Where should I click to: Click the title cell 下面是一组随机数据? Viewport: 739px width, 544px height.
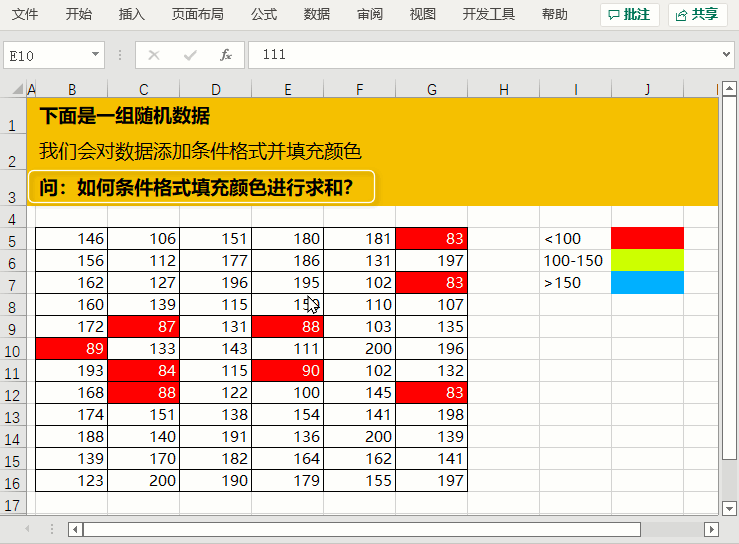click(x=125, y=116)
